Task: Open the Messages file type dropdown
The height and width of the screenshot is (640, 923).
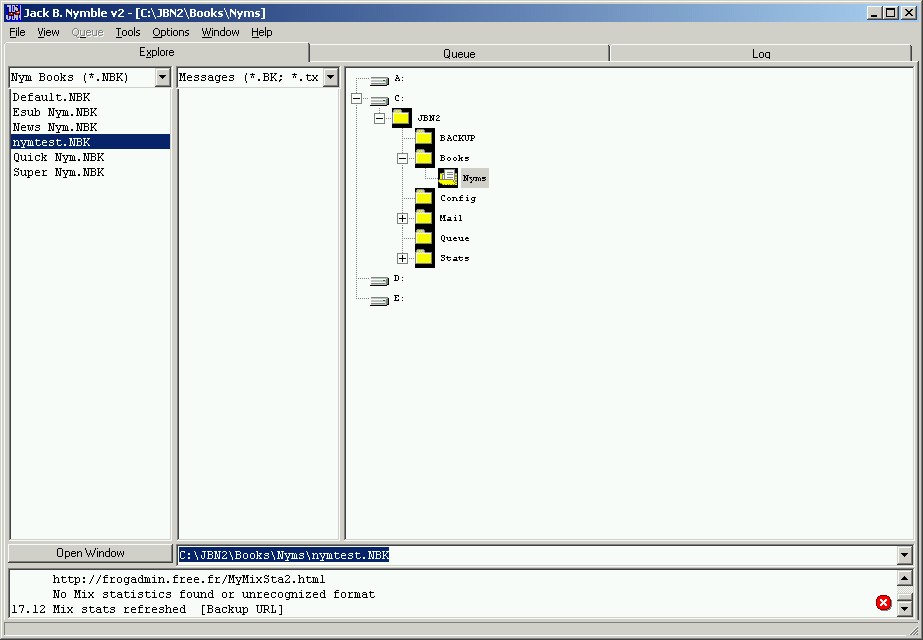Action: [x=331, y=77]
